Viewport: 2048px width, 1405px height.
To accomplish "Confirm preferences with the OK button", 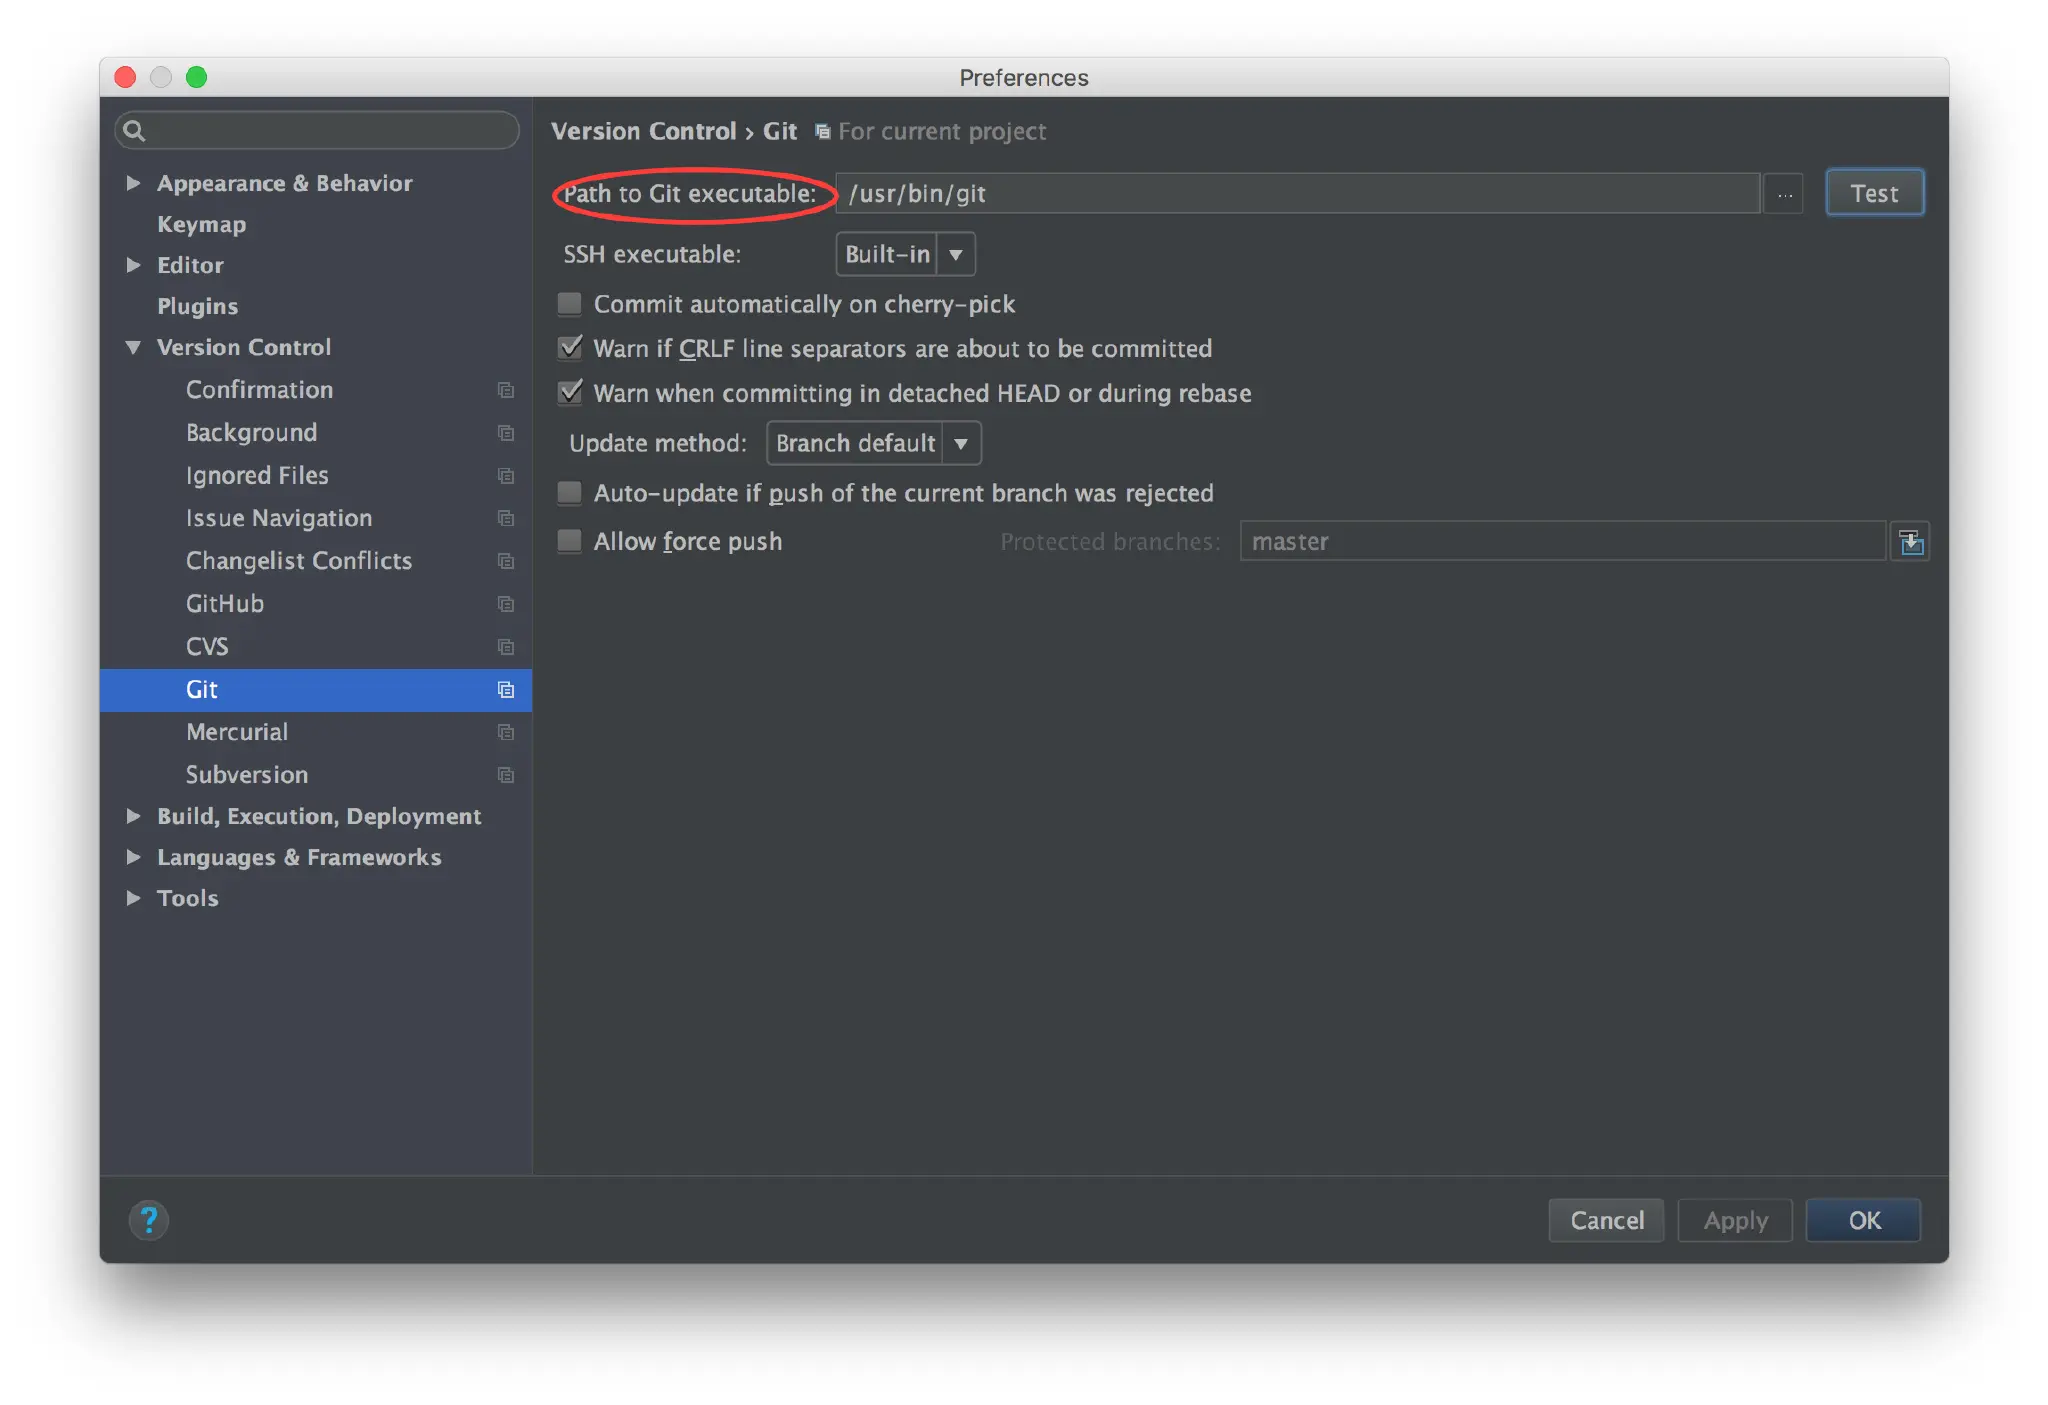I will [1864, 1220].
